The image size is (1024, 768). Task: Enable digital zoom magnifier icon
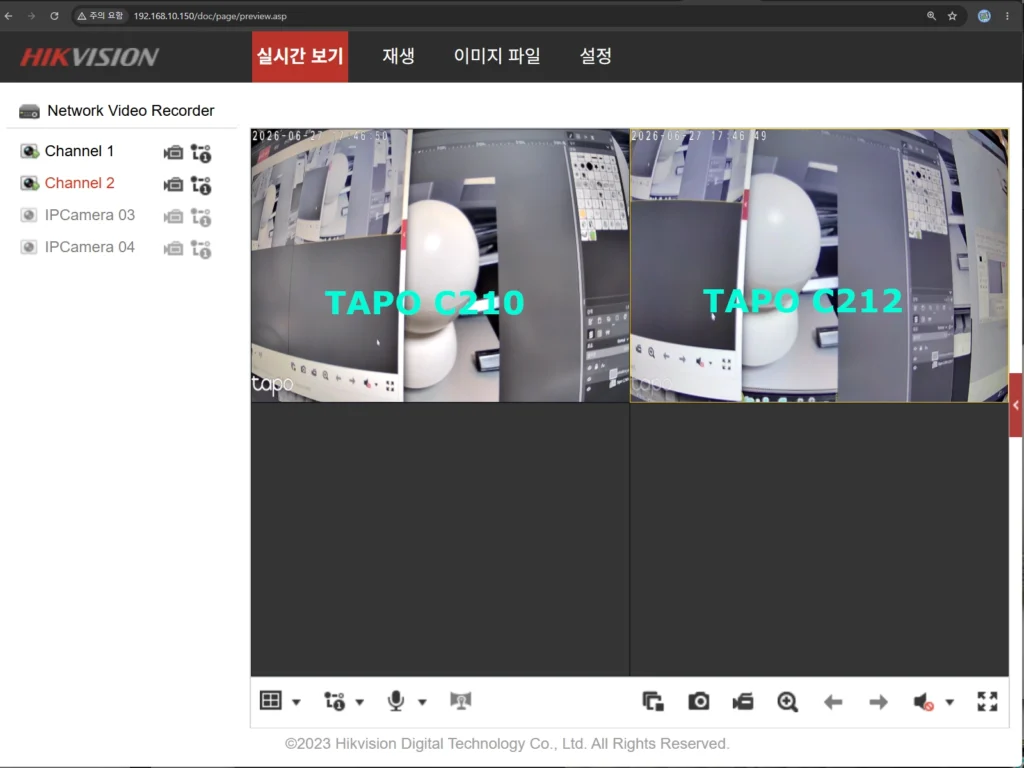(788, 702)
